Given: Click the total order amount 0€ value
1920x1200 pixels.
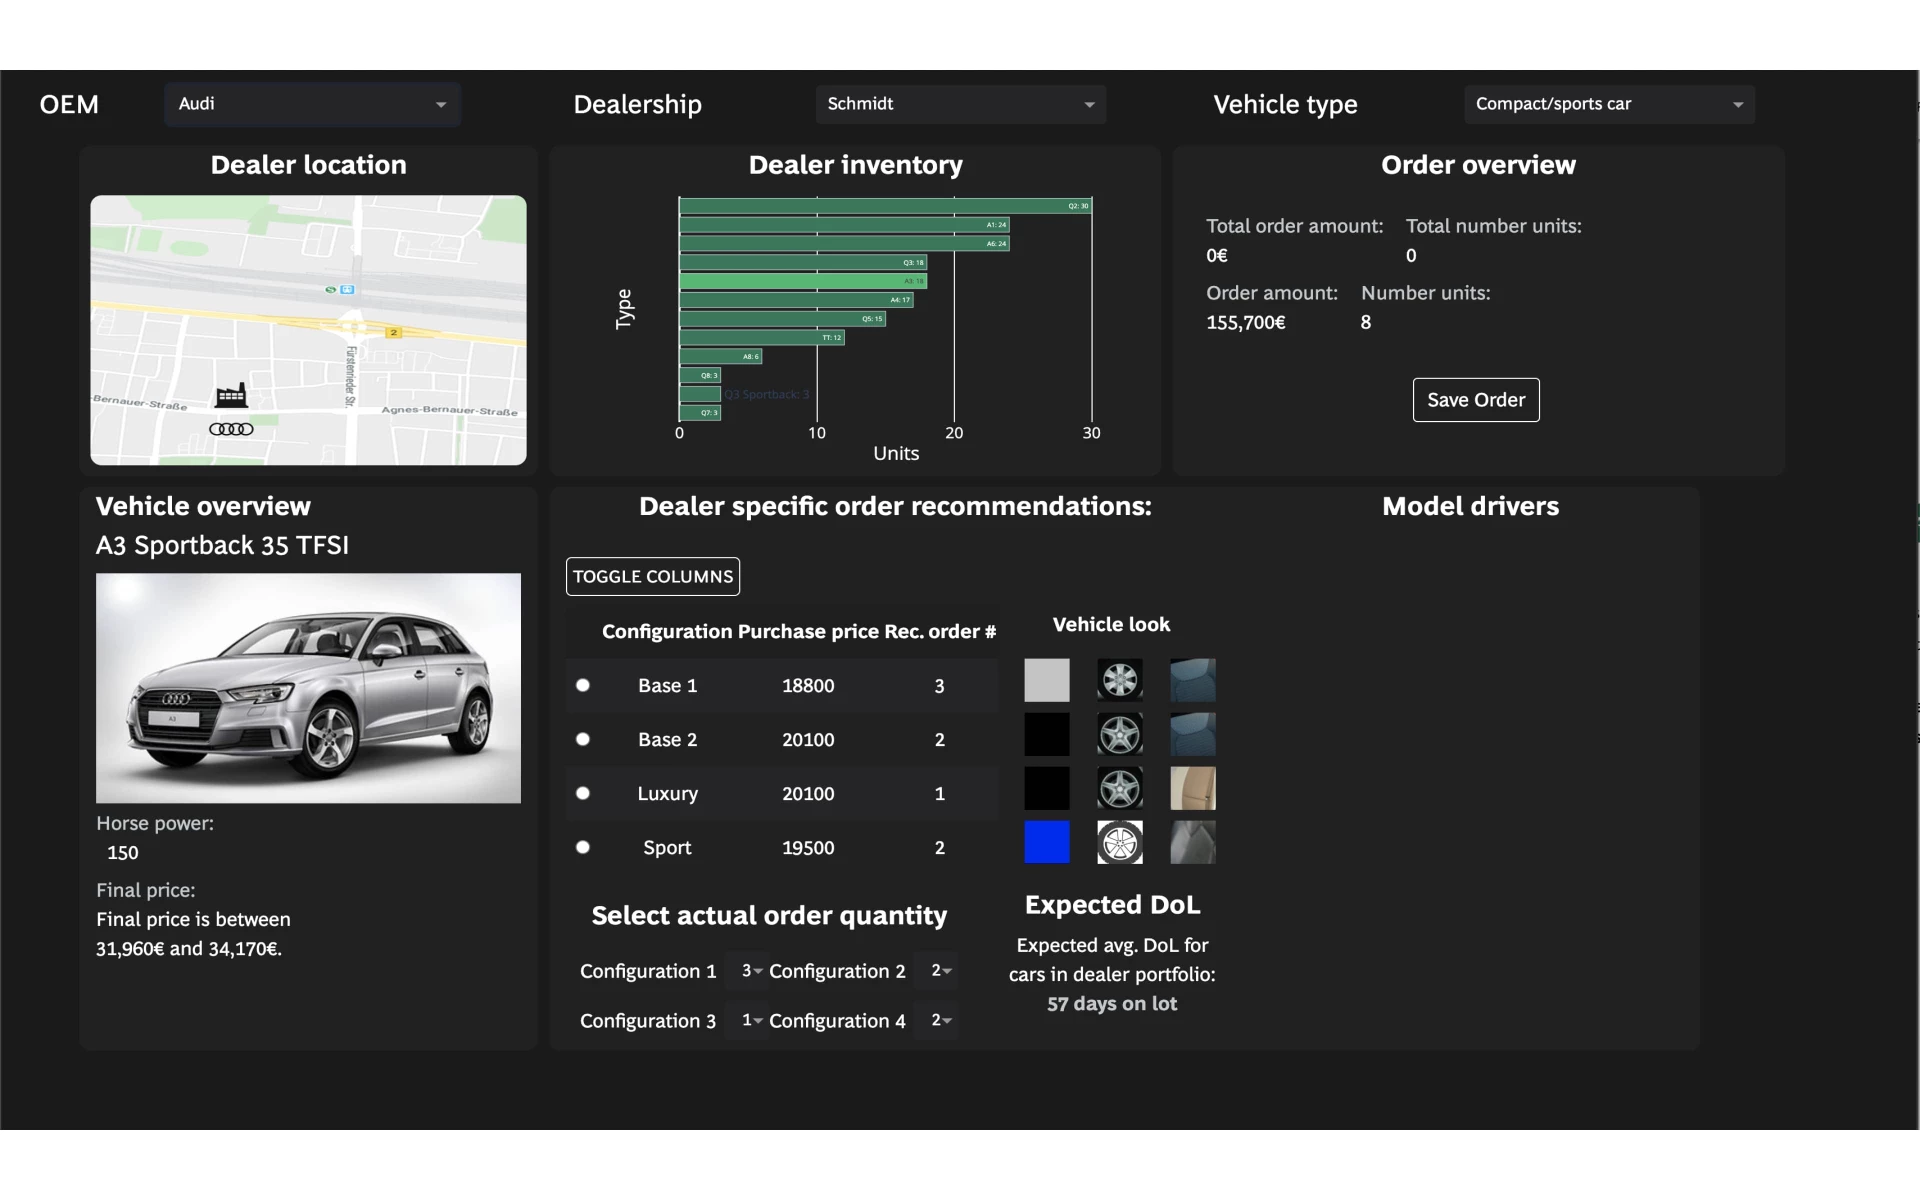Looking at the screenshot, I should point(1217,255).
